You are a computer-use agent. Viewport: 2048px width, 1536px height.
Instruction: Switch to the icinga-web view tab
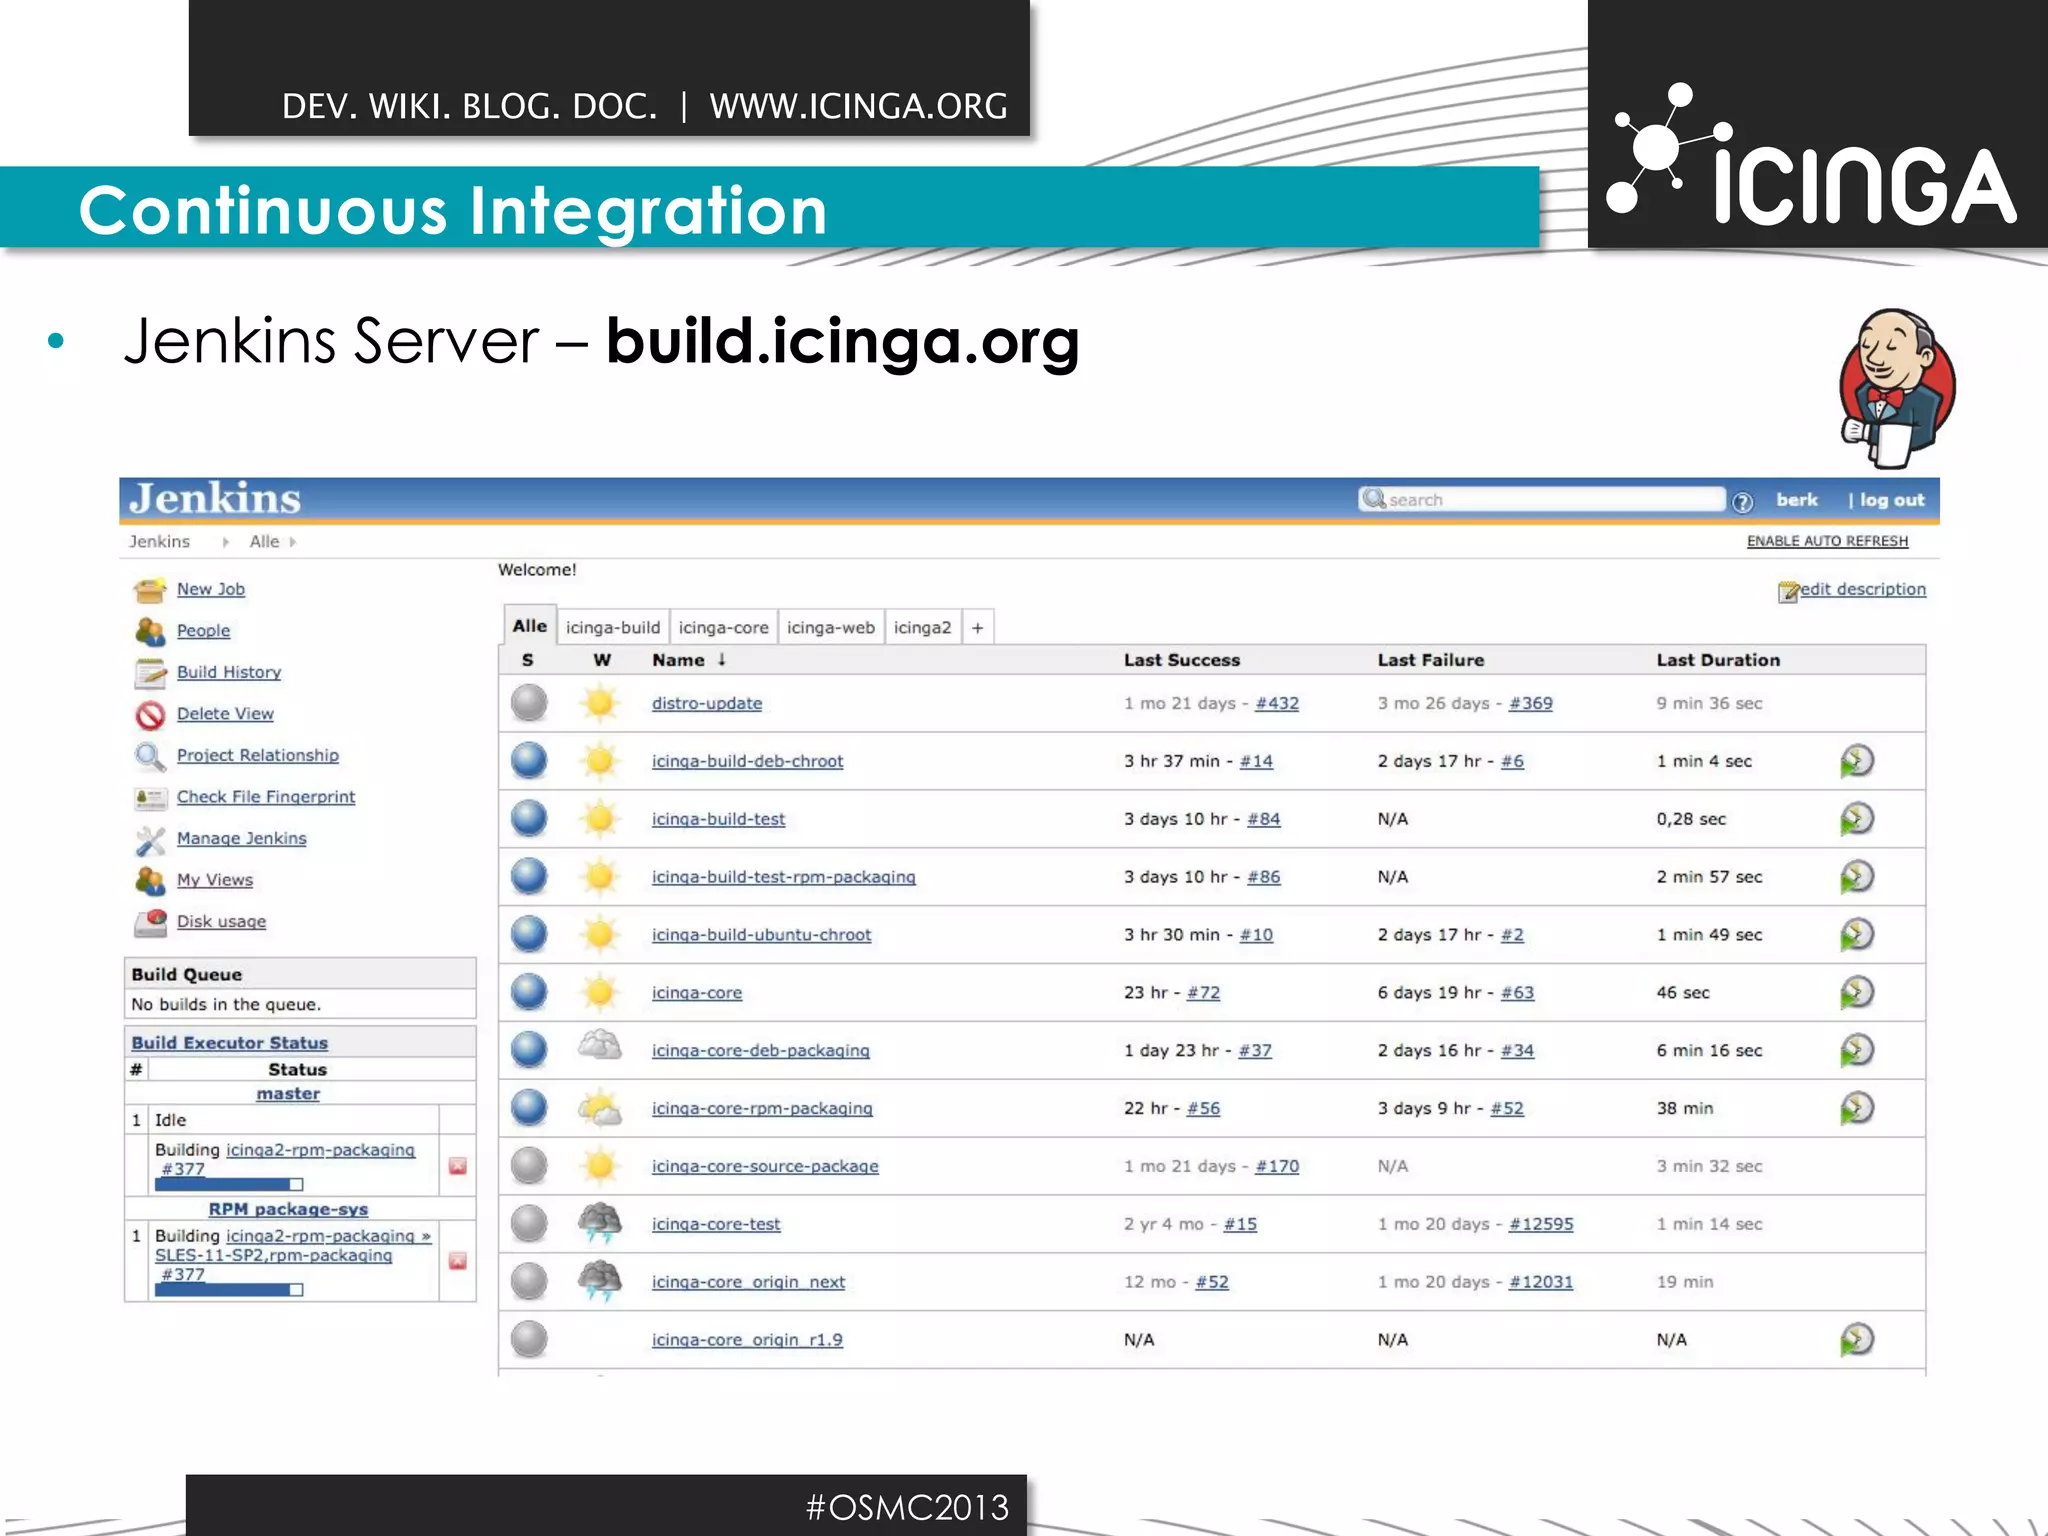tap(831, 628)
